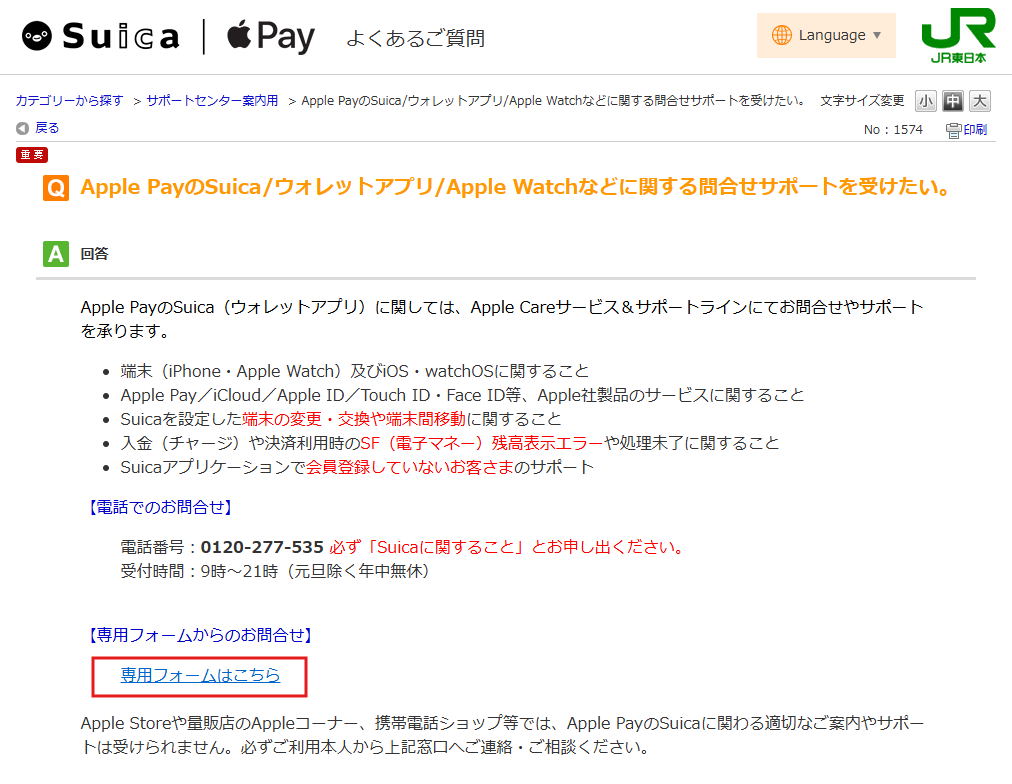Image resolution: width=1012 pixels, height=784 pixels.
Task: Click the back arrow icon beside 戻る
Action: click(23, 128)
